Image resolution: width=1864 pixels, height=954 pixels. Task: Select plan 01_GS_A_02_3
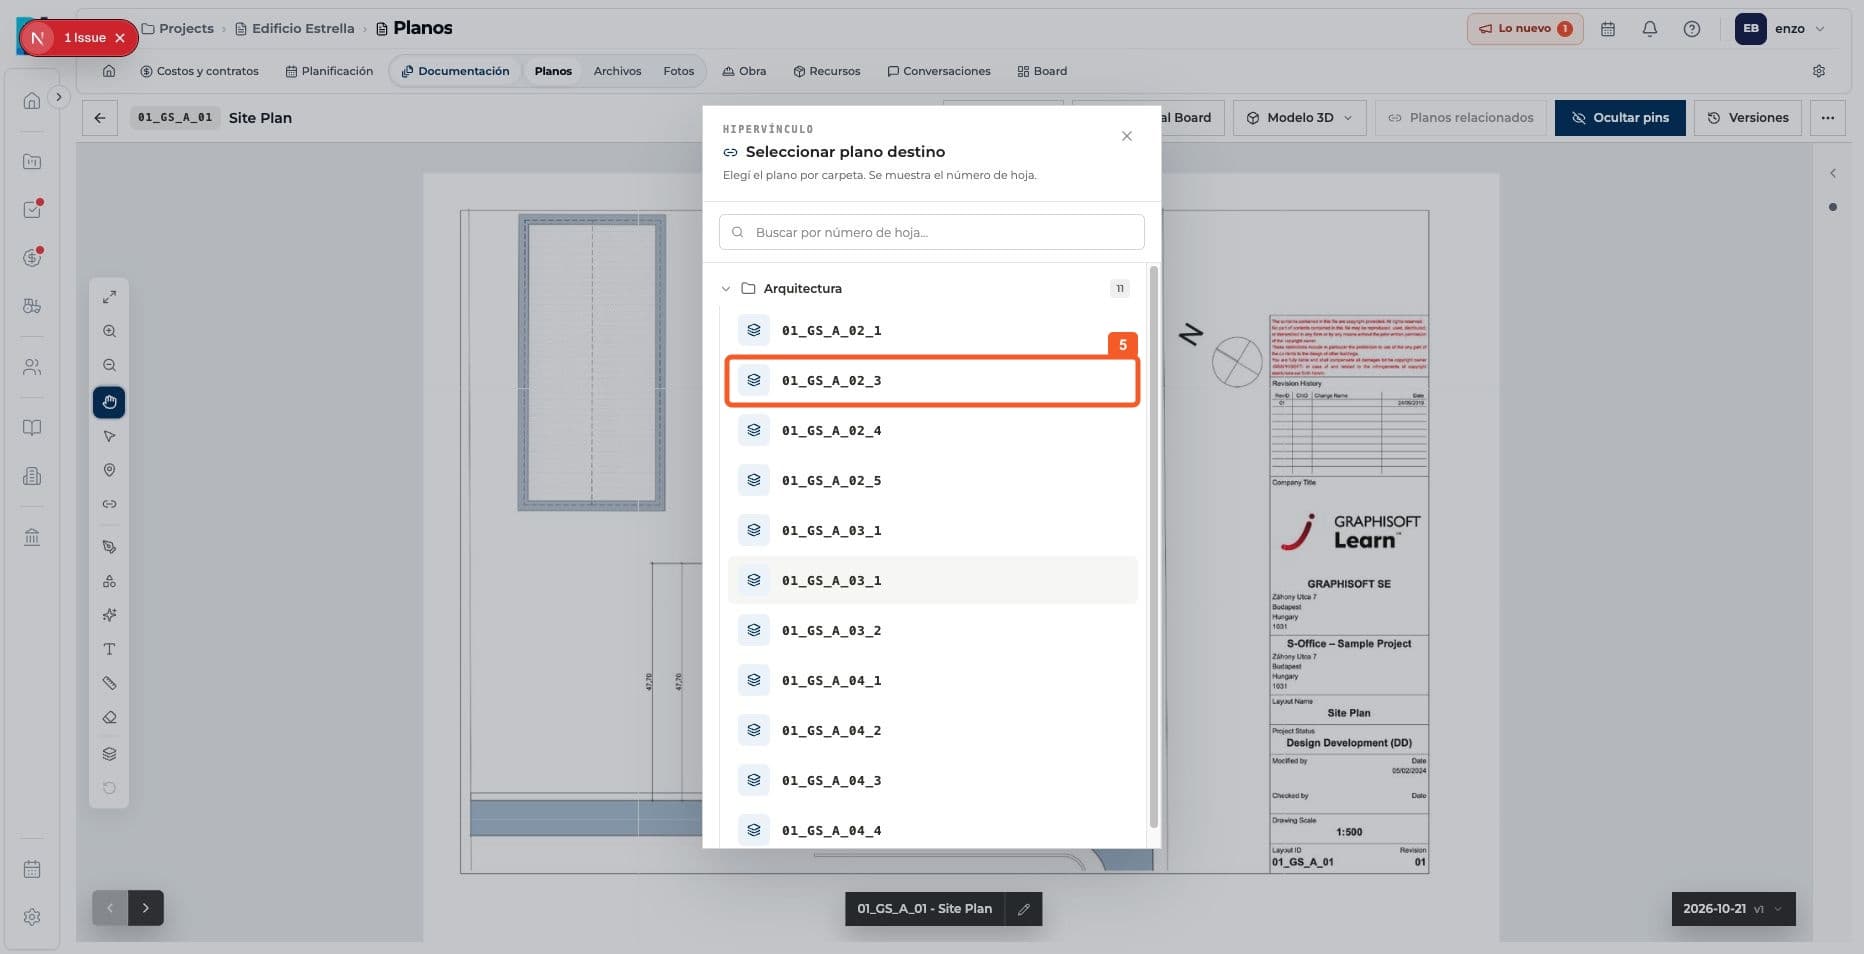point(932,380)
